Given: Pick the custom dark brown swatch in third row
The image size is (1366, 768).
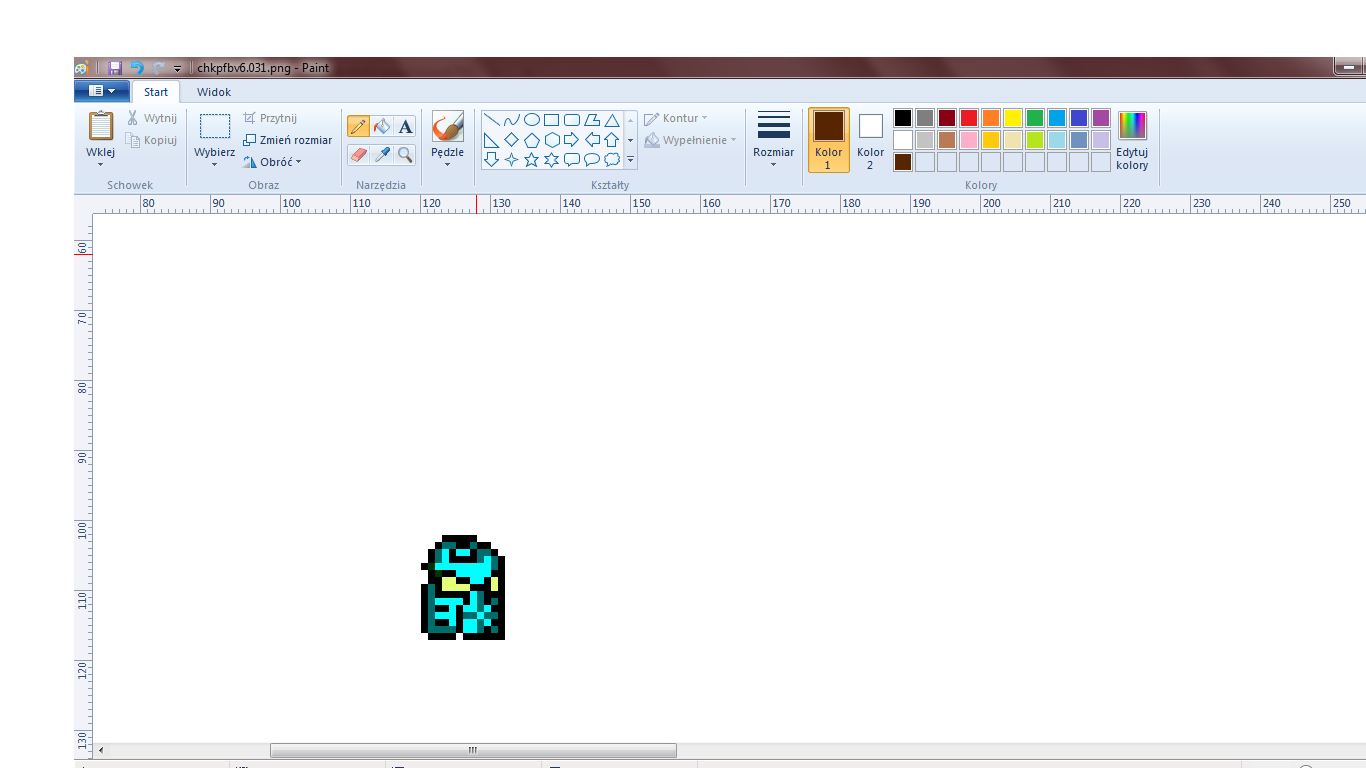Looking at the screenshot, I should coord(903,162).
